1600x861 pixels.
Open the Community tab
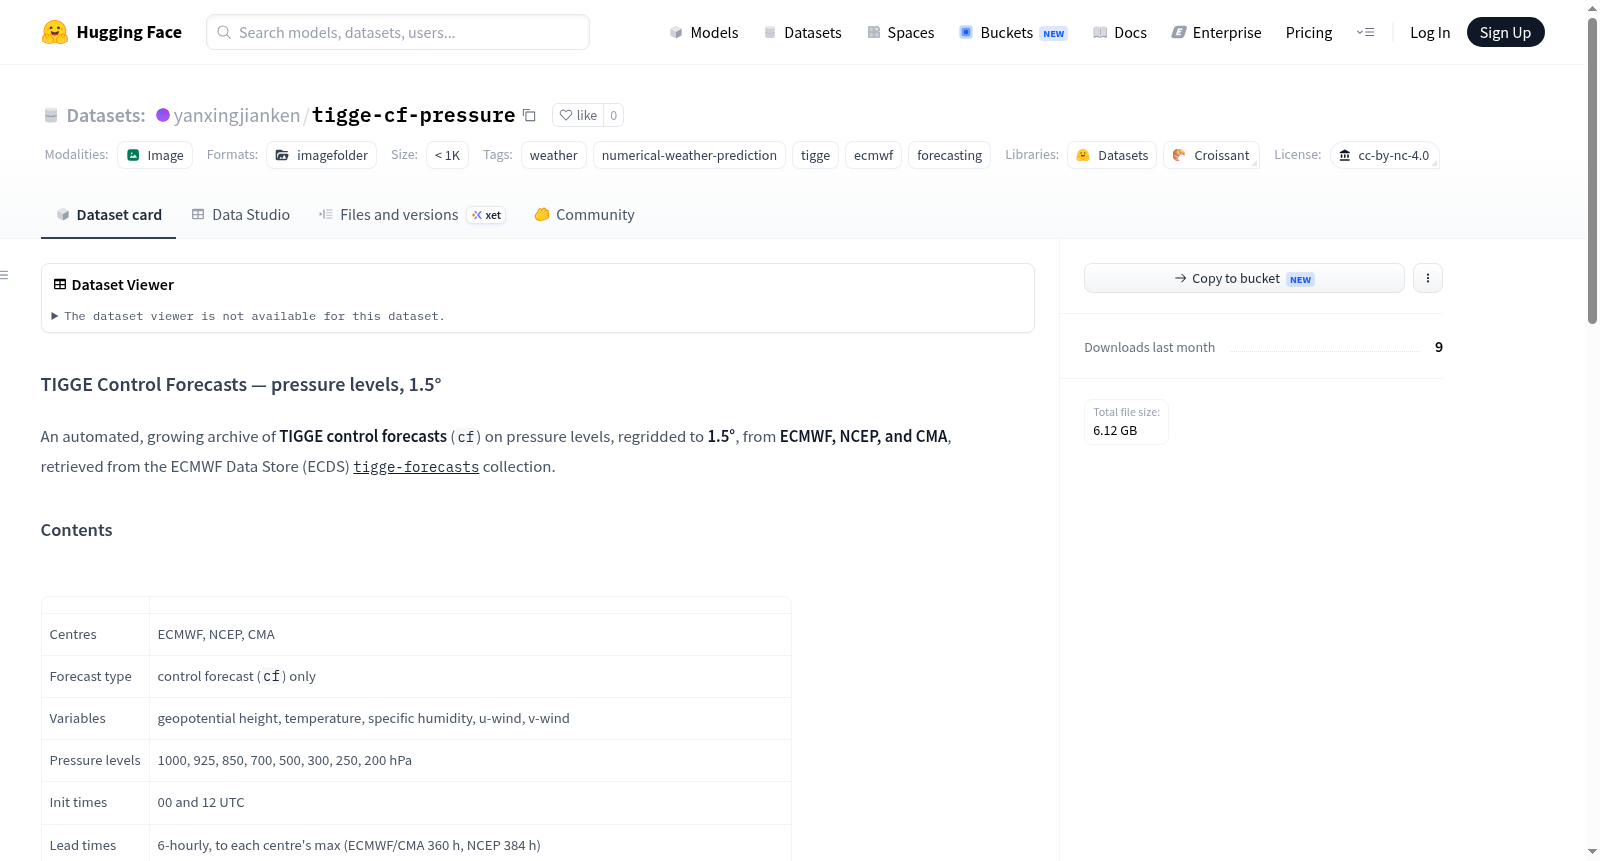pos(585,215)
